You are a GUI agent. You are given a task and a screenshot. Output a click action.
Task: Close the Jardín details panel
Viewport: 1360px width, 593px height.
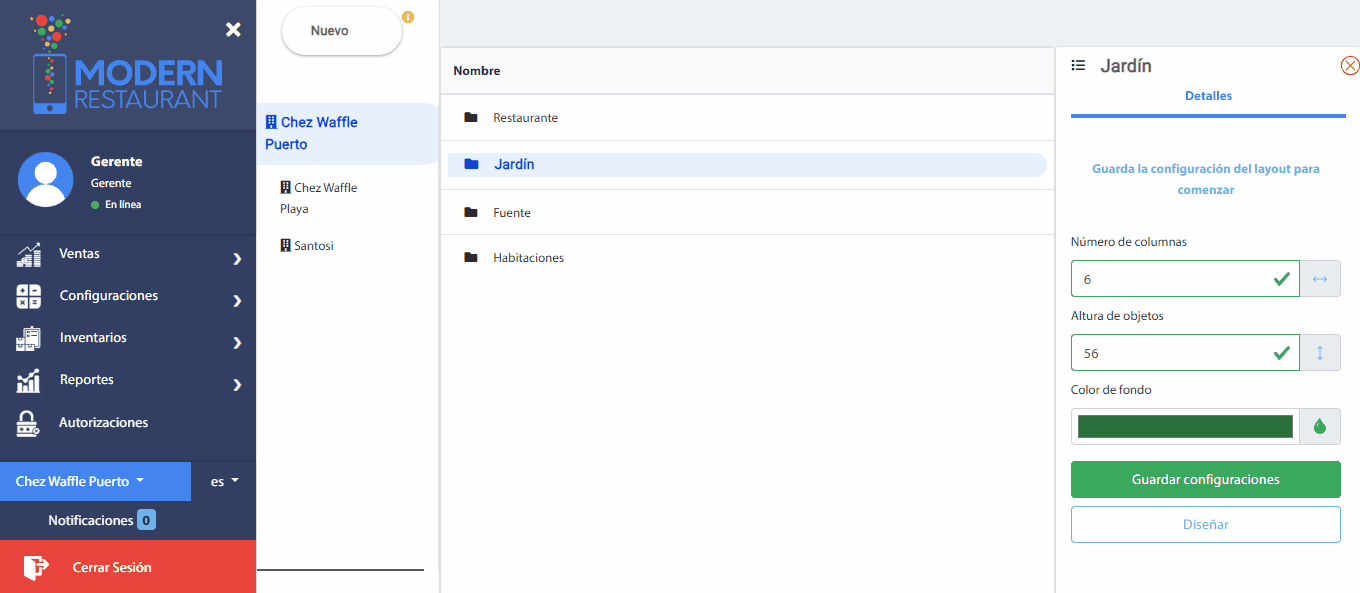point(1349,66)
